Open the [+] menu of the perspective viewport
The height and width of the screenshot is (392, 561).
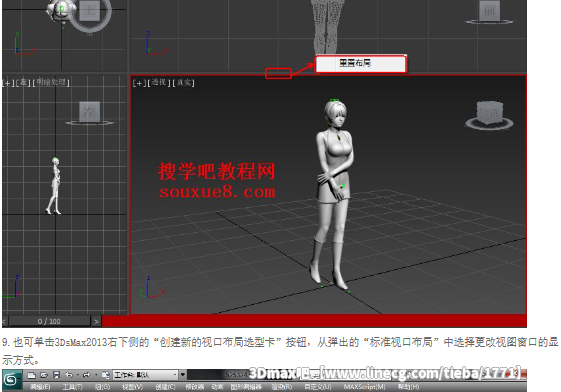[x=139, y=83]
